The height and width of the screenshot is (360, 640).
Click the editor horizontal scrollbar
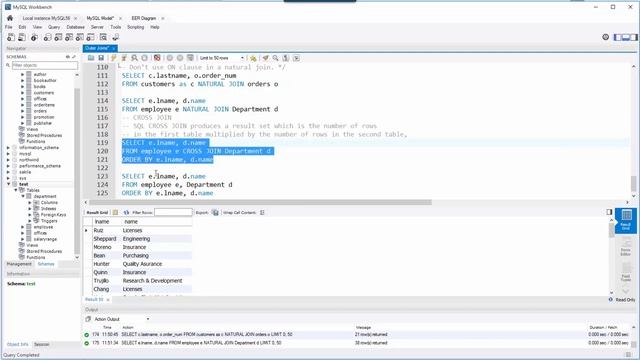tap(260, 202)
